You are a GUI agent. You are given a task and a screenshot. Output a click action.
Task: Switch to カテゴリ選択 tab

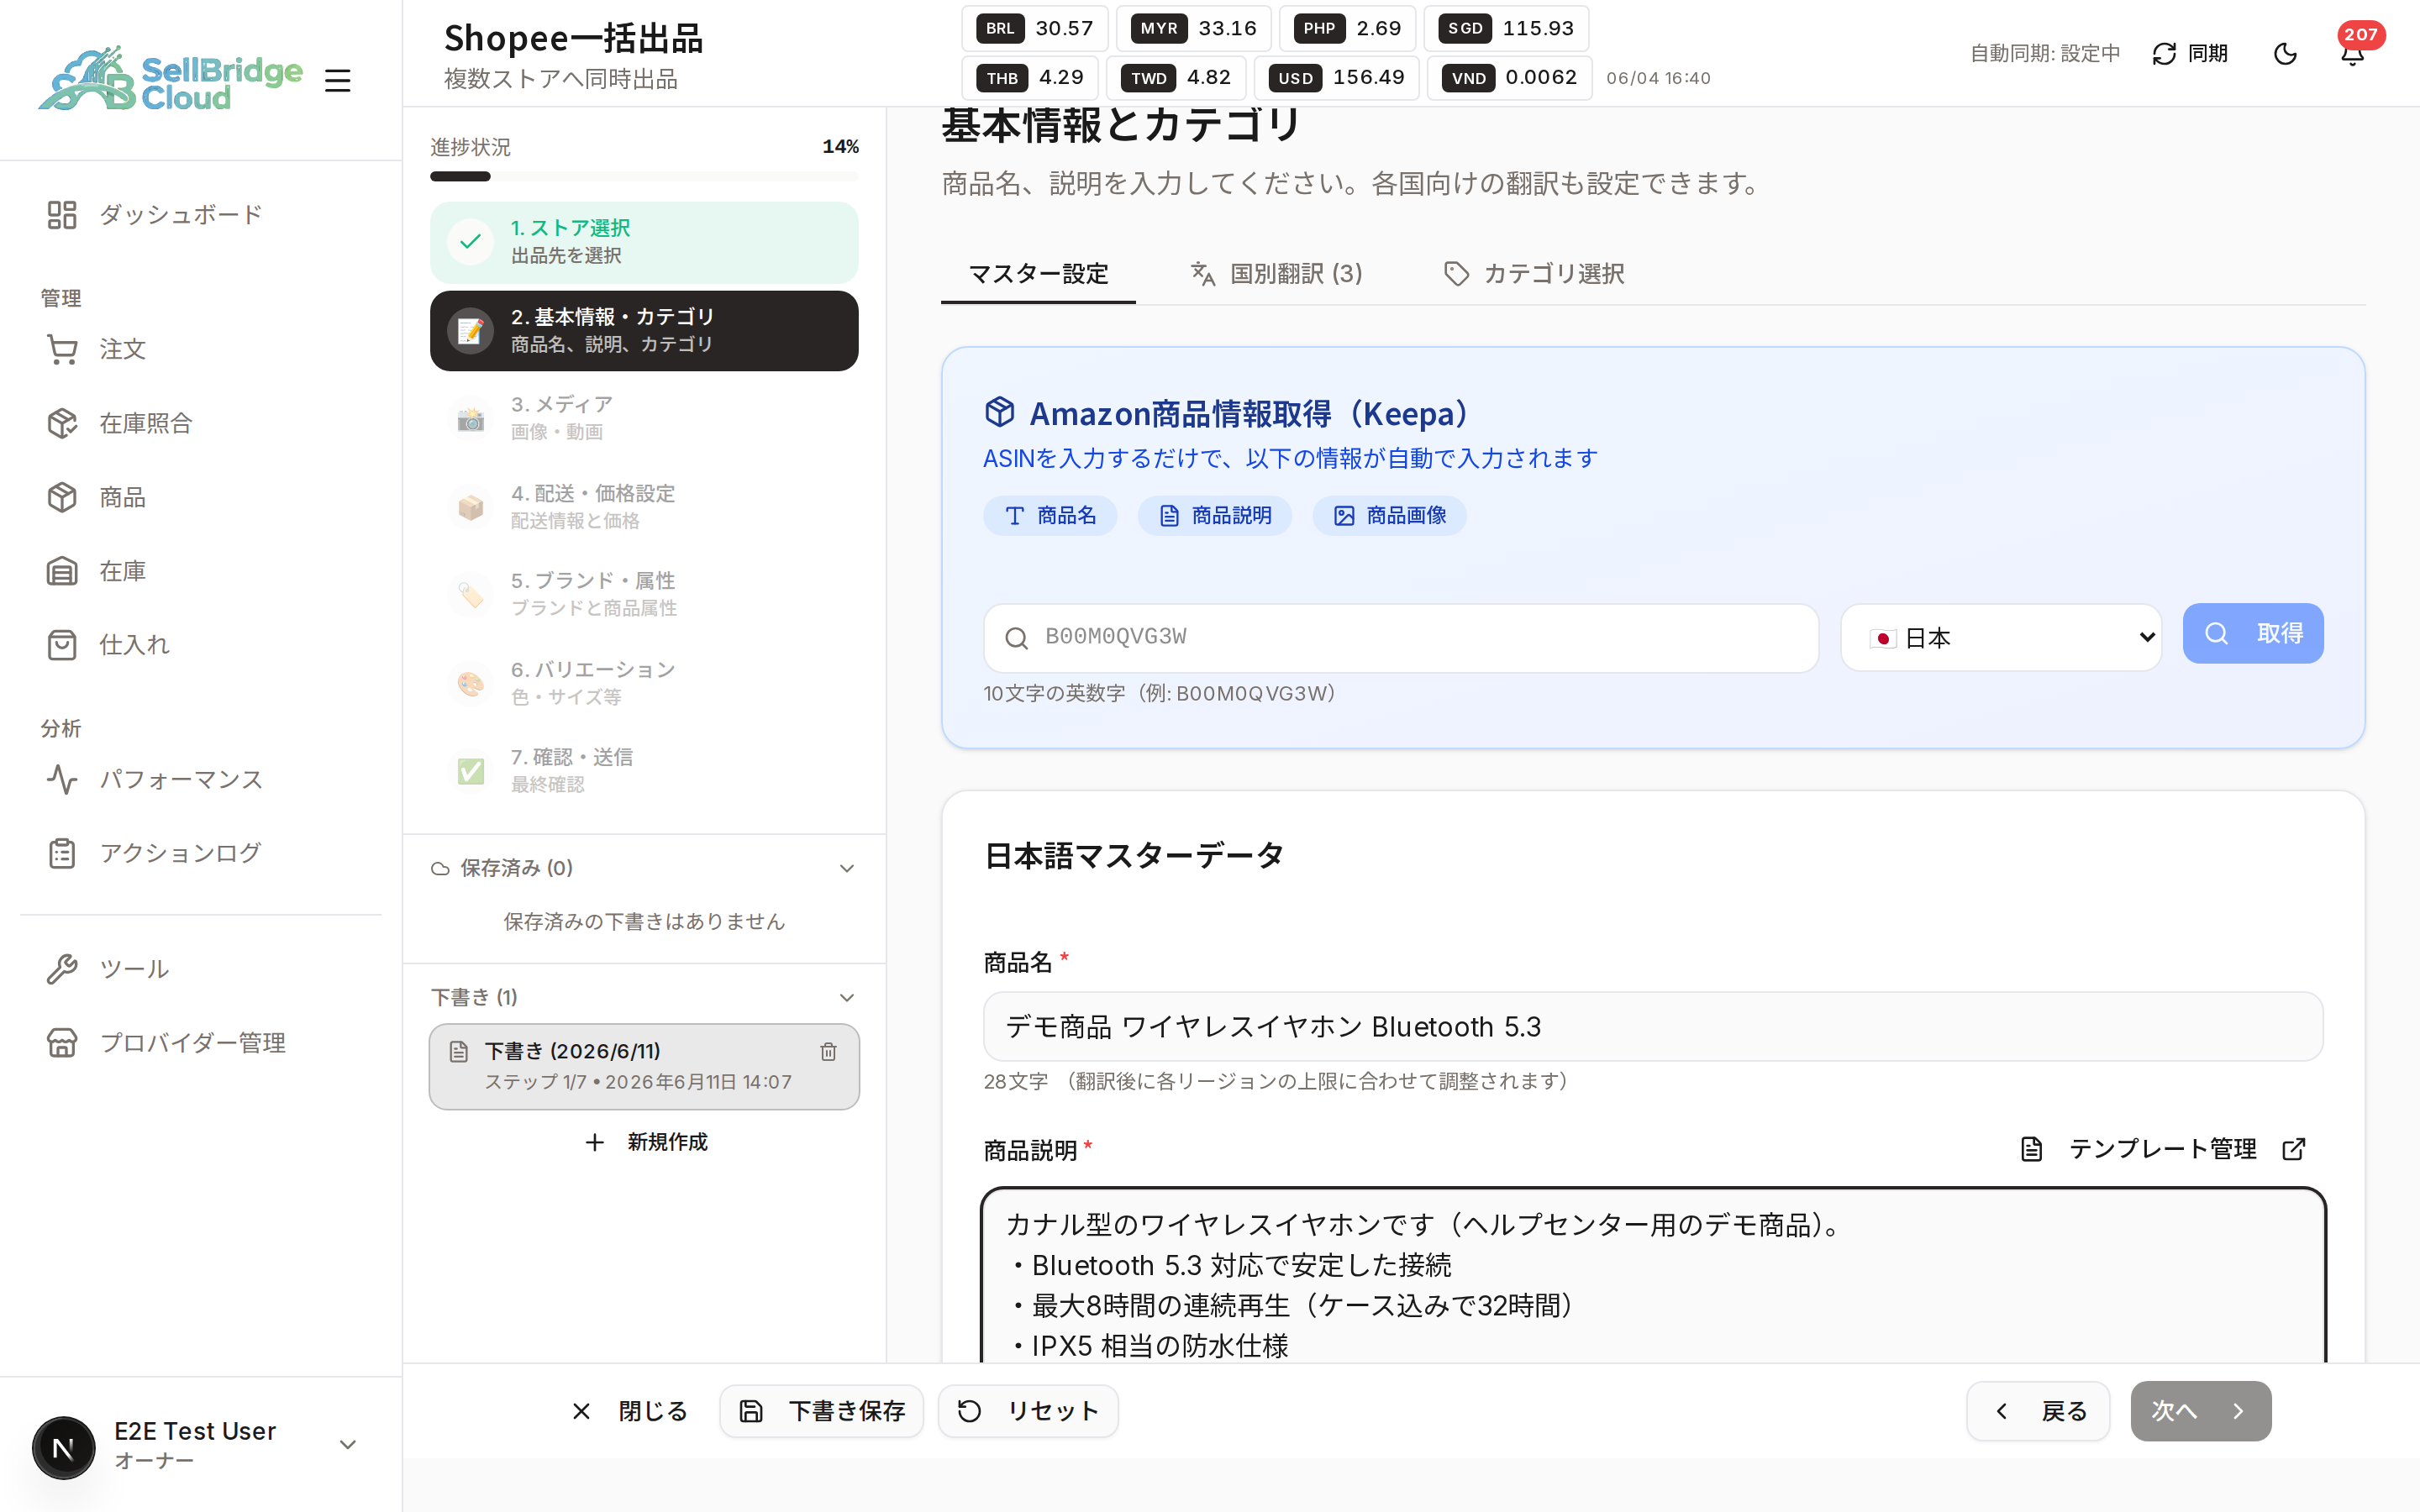click(1534, 274)
